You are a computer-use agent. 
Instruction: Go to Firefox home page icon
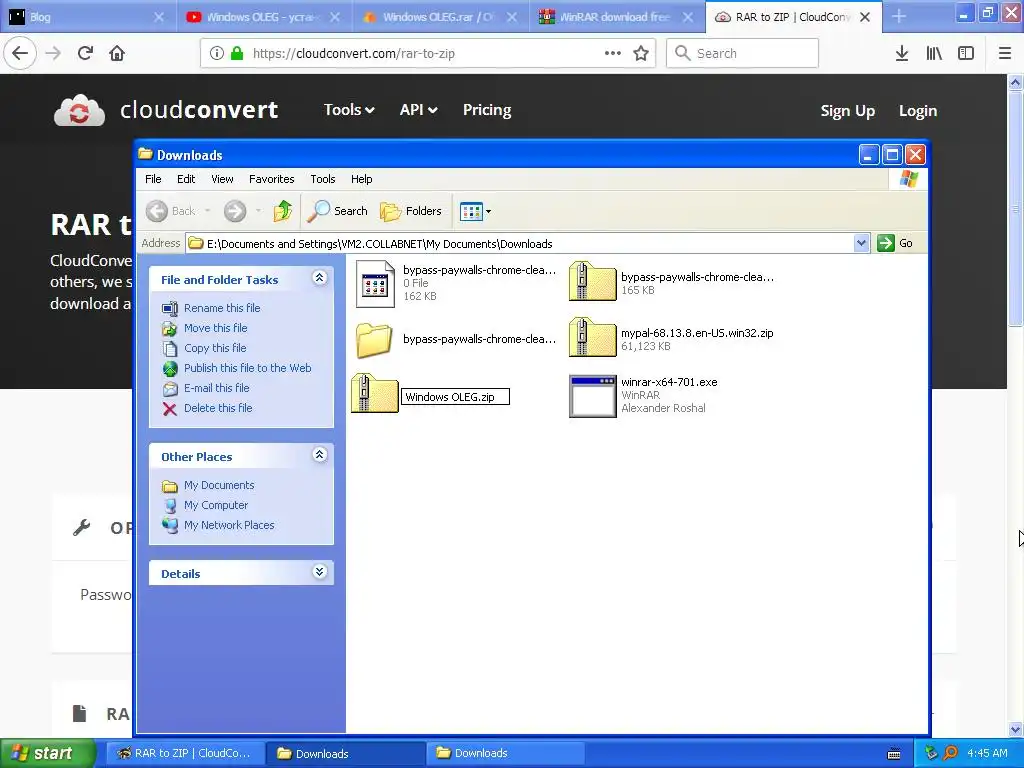coord(117,54)
